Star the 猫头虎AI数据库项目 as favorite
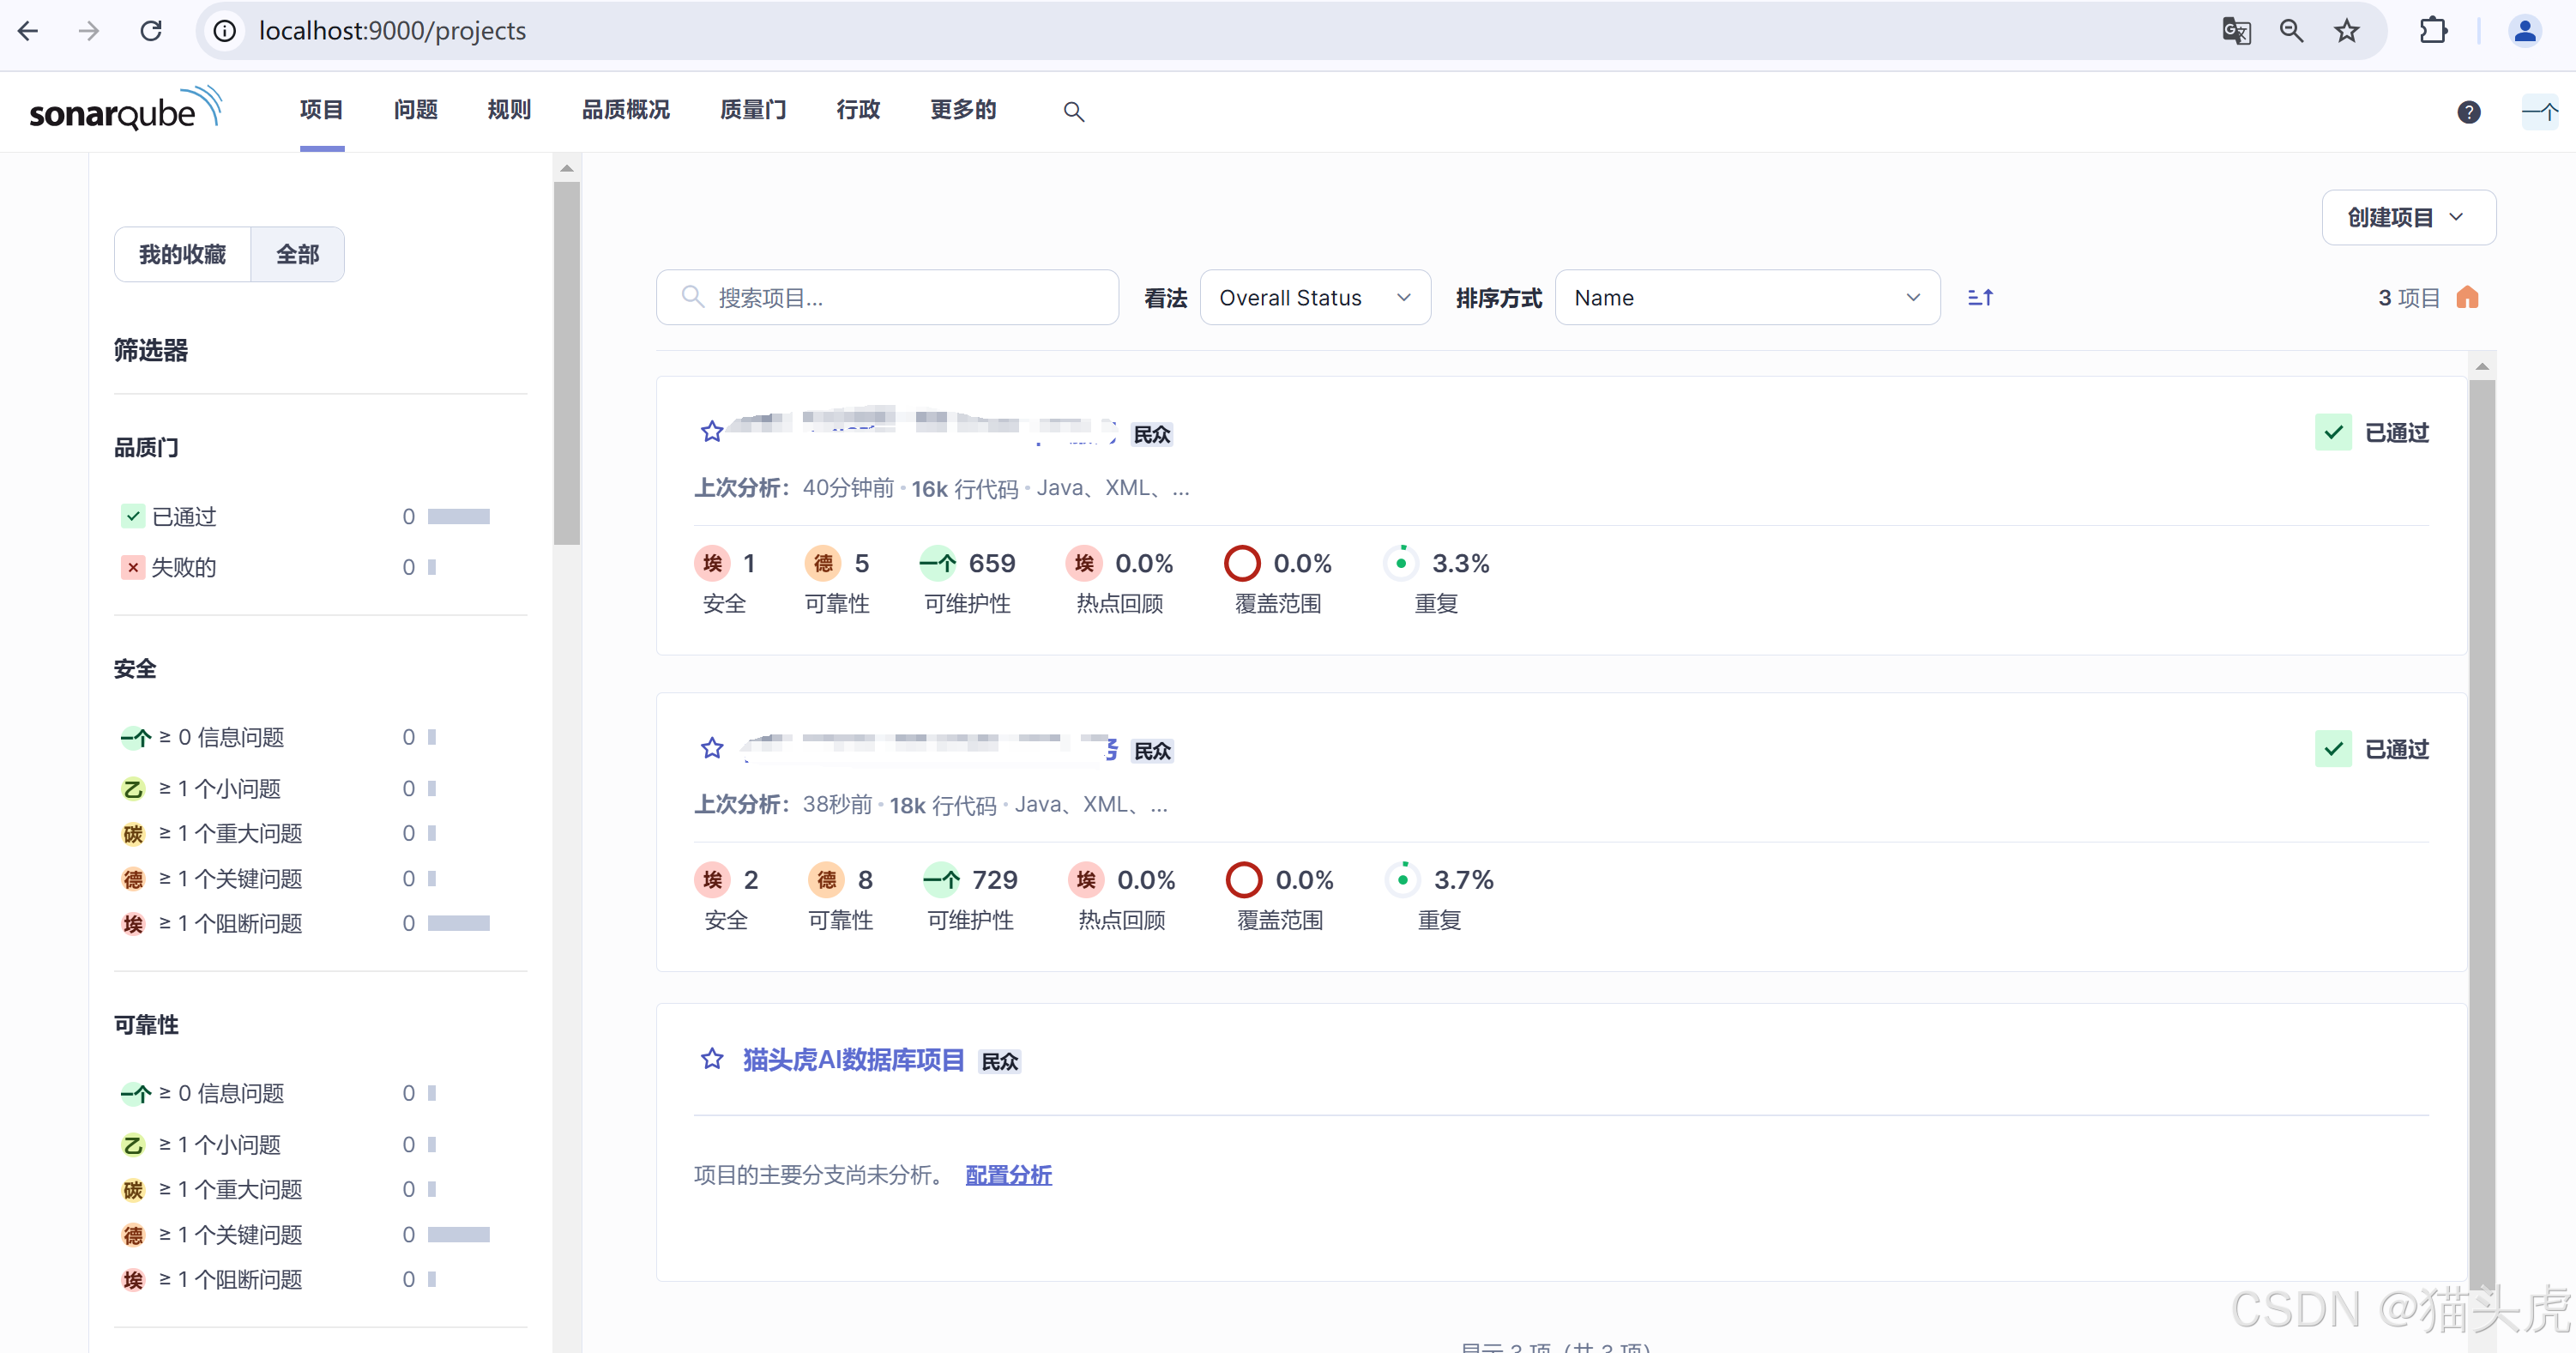This screenshot has height=1353, width=2576. (711, 1060)
